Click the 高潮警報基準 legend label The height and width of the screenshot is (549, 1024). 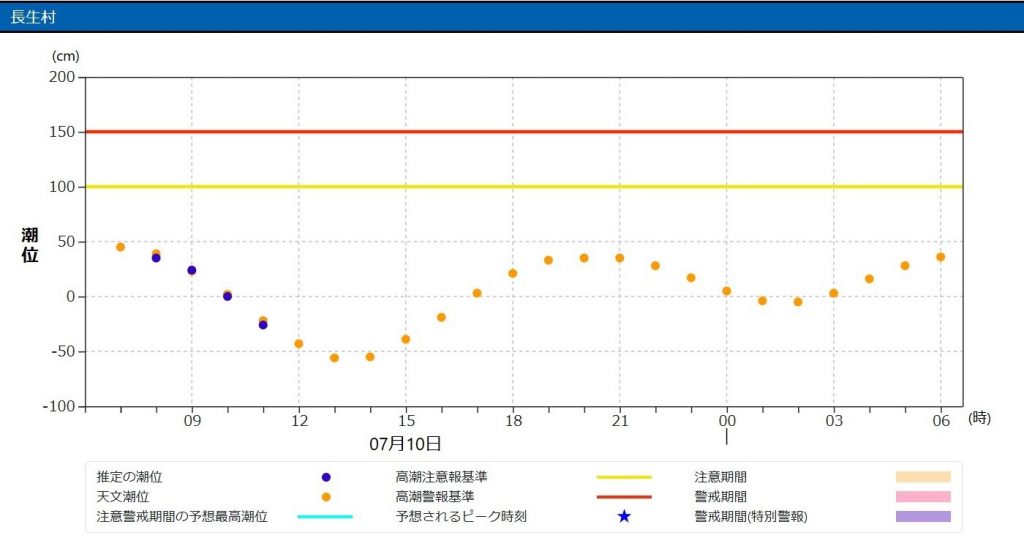[x=434, y=497]
